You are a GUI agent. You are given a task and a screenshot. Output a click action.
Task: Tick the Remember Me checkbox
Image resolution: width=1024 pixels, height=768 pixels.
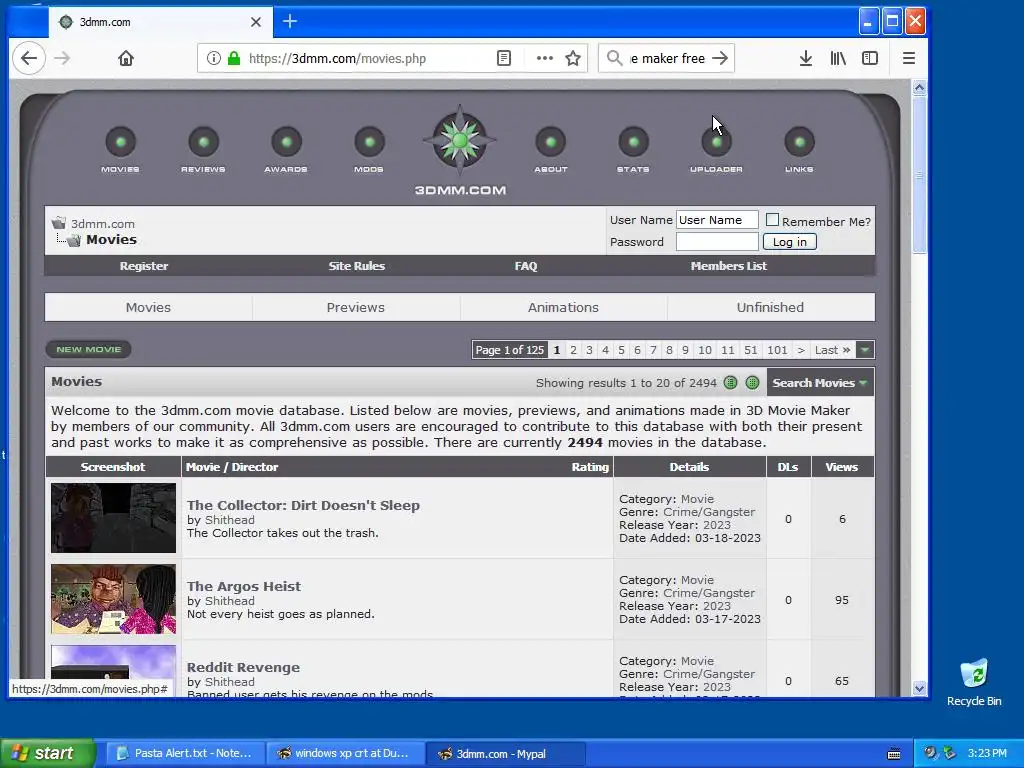(773, 219)
